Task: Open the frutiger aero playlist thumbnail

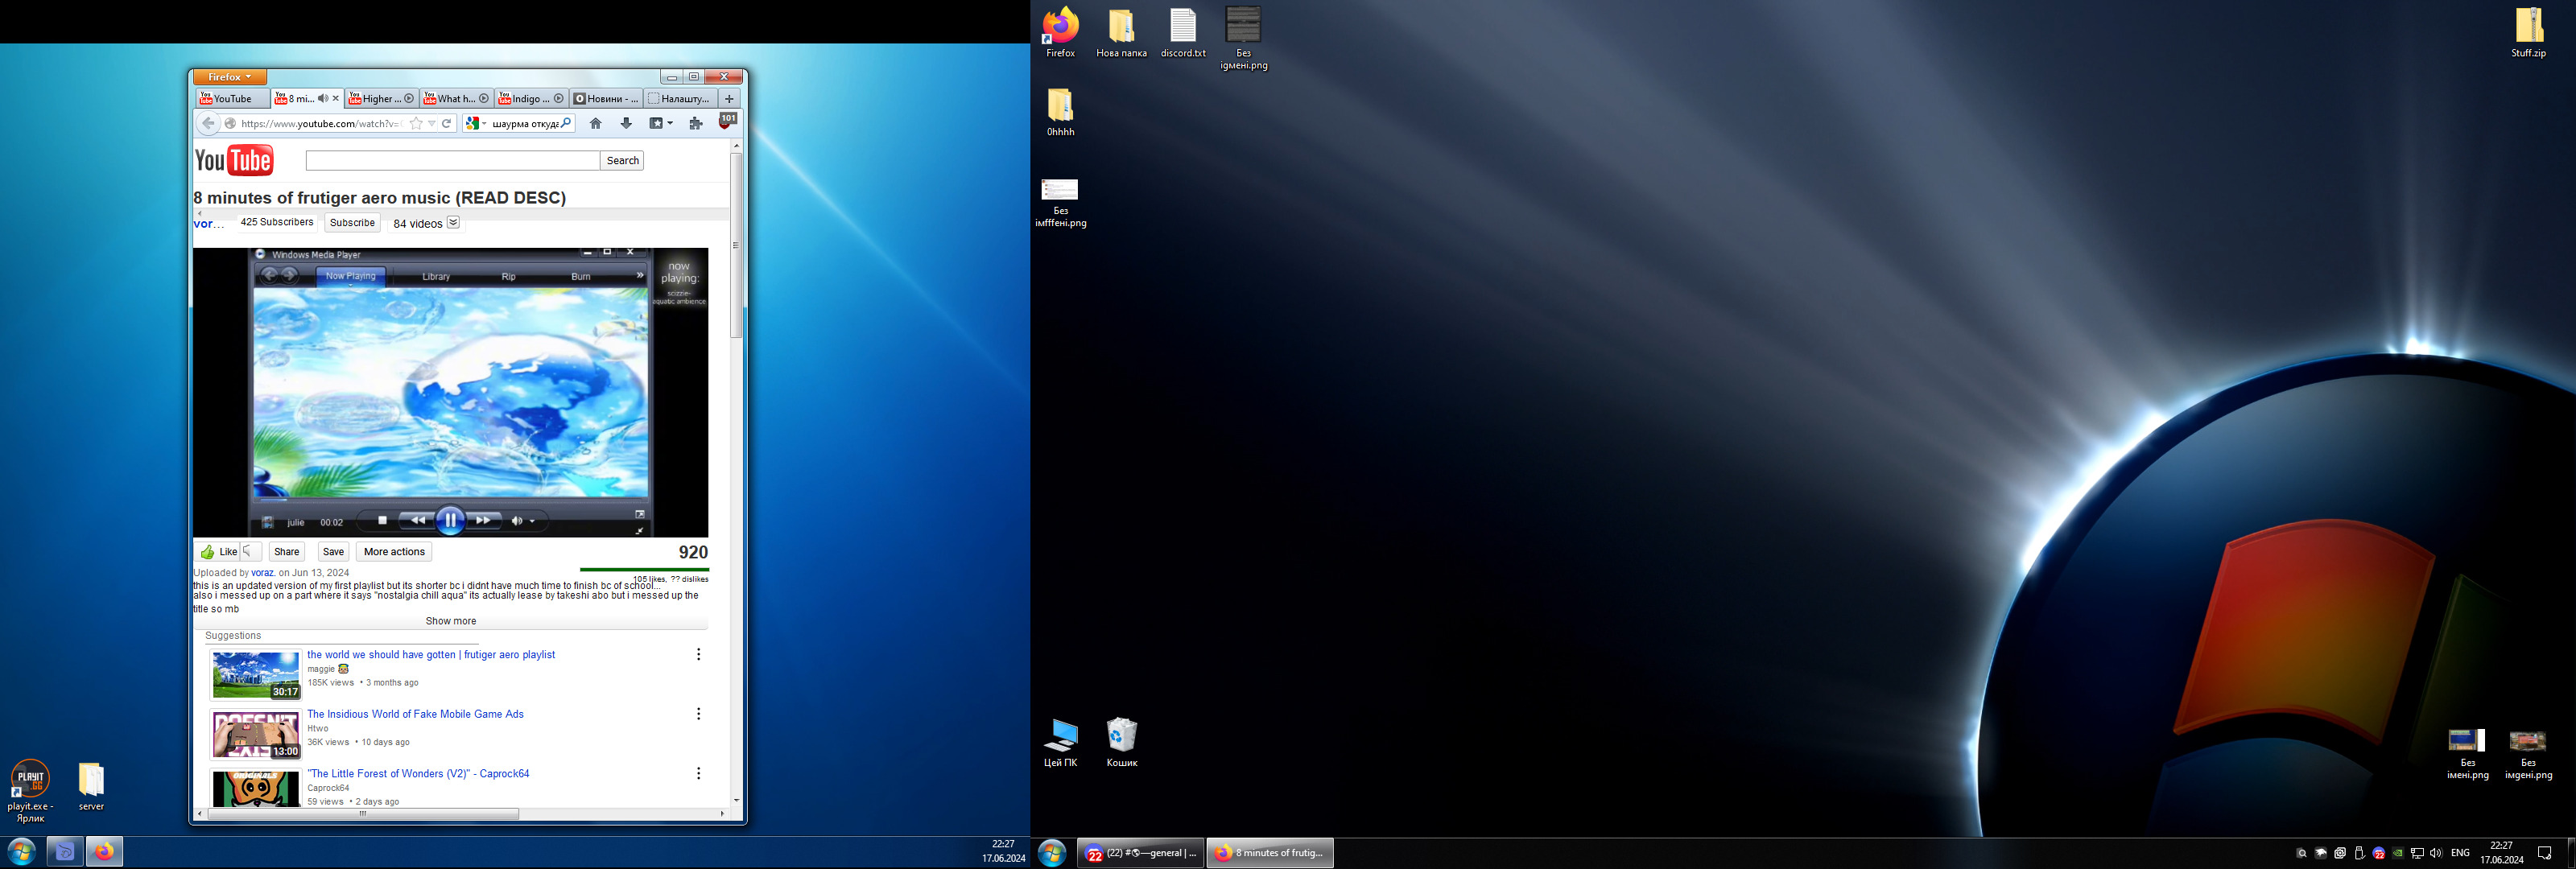Action: [256, 675]
